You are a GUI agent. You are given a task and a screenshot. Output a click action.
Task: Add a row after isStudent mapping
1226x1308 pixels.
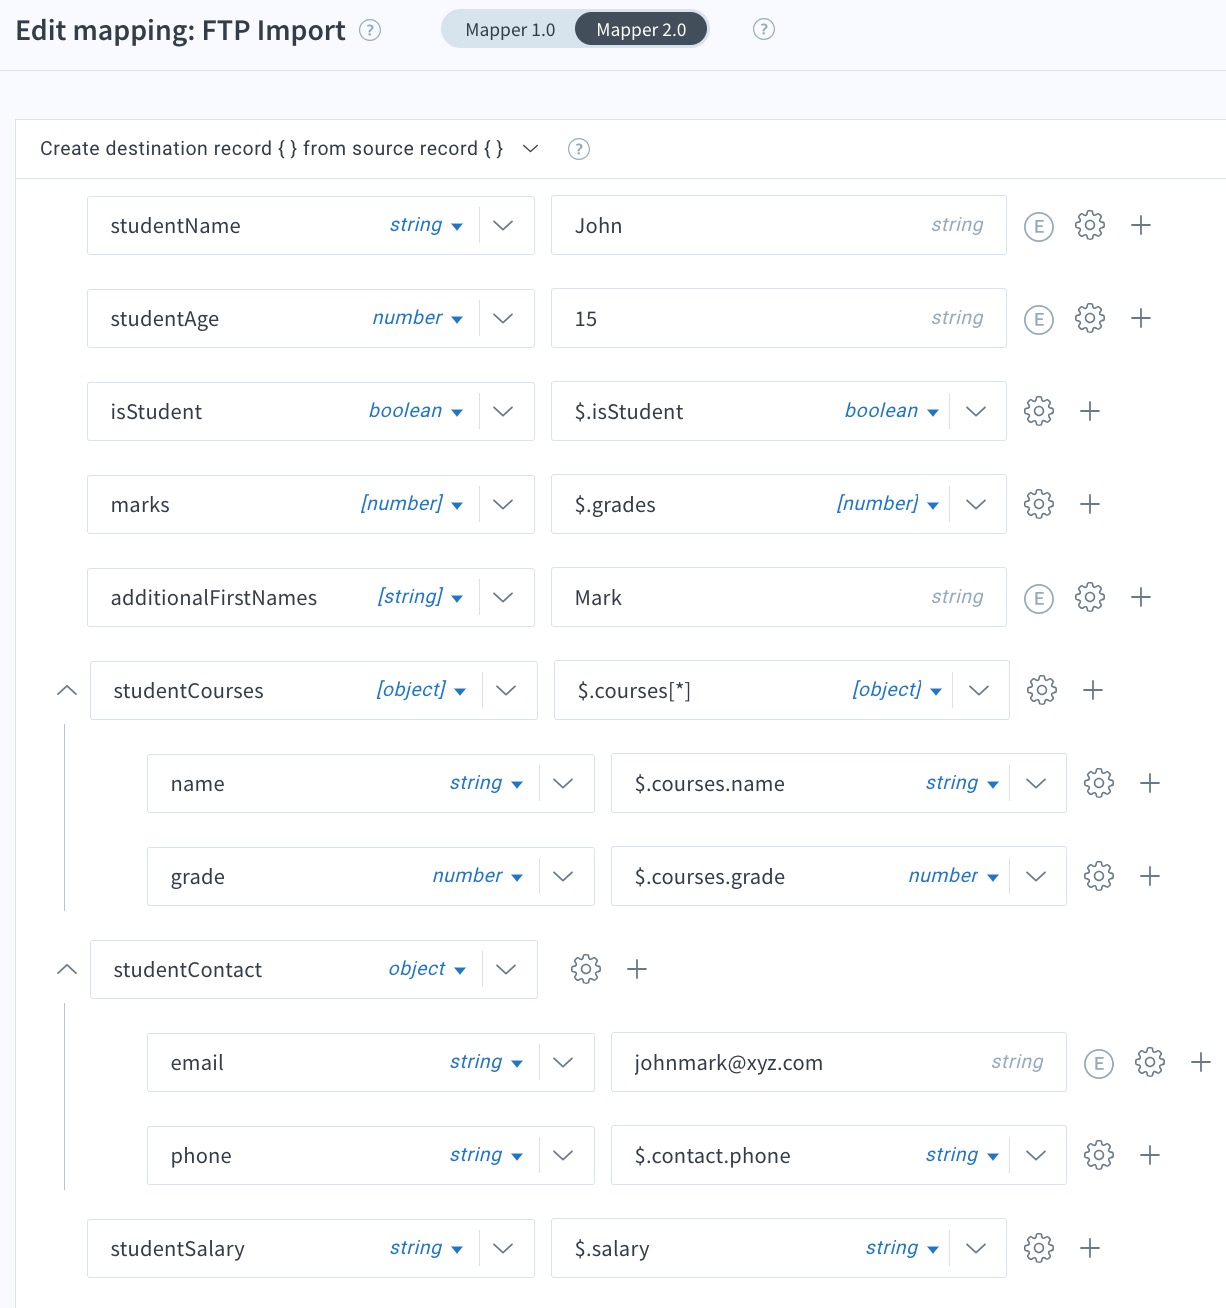click(x=1090, y=411)
